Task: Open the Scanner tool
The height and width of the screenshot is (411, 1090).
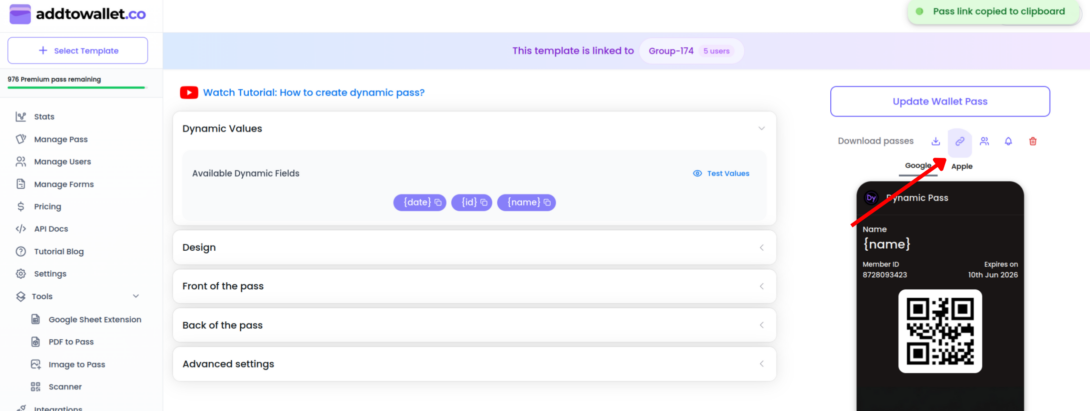Action: [65, 387]
